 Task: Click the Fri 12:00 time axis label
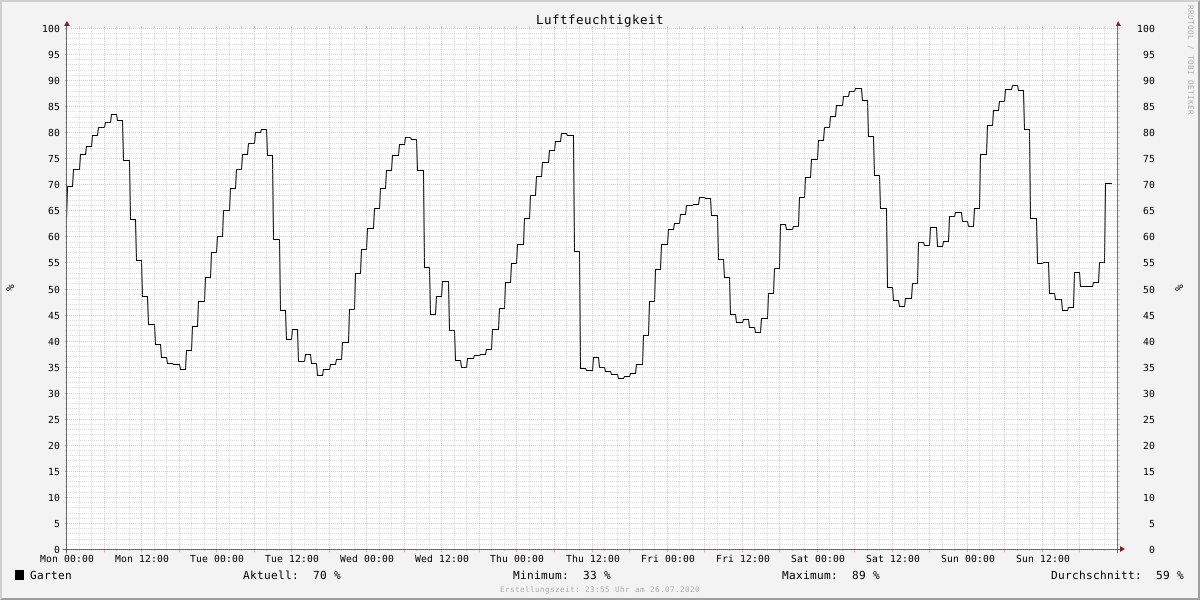[x=743, y=559]
